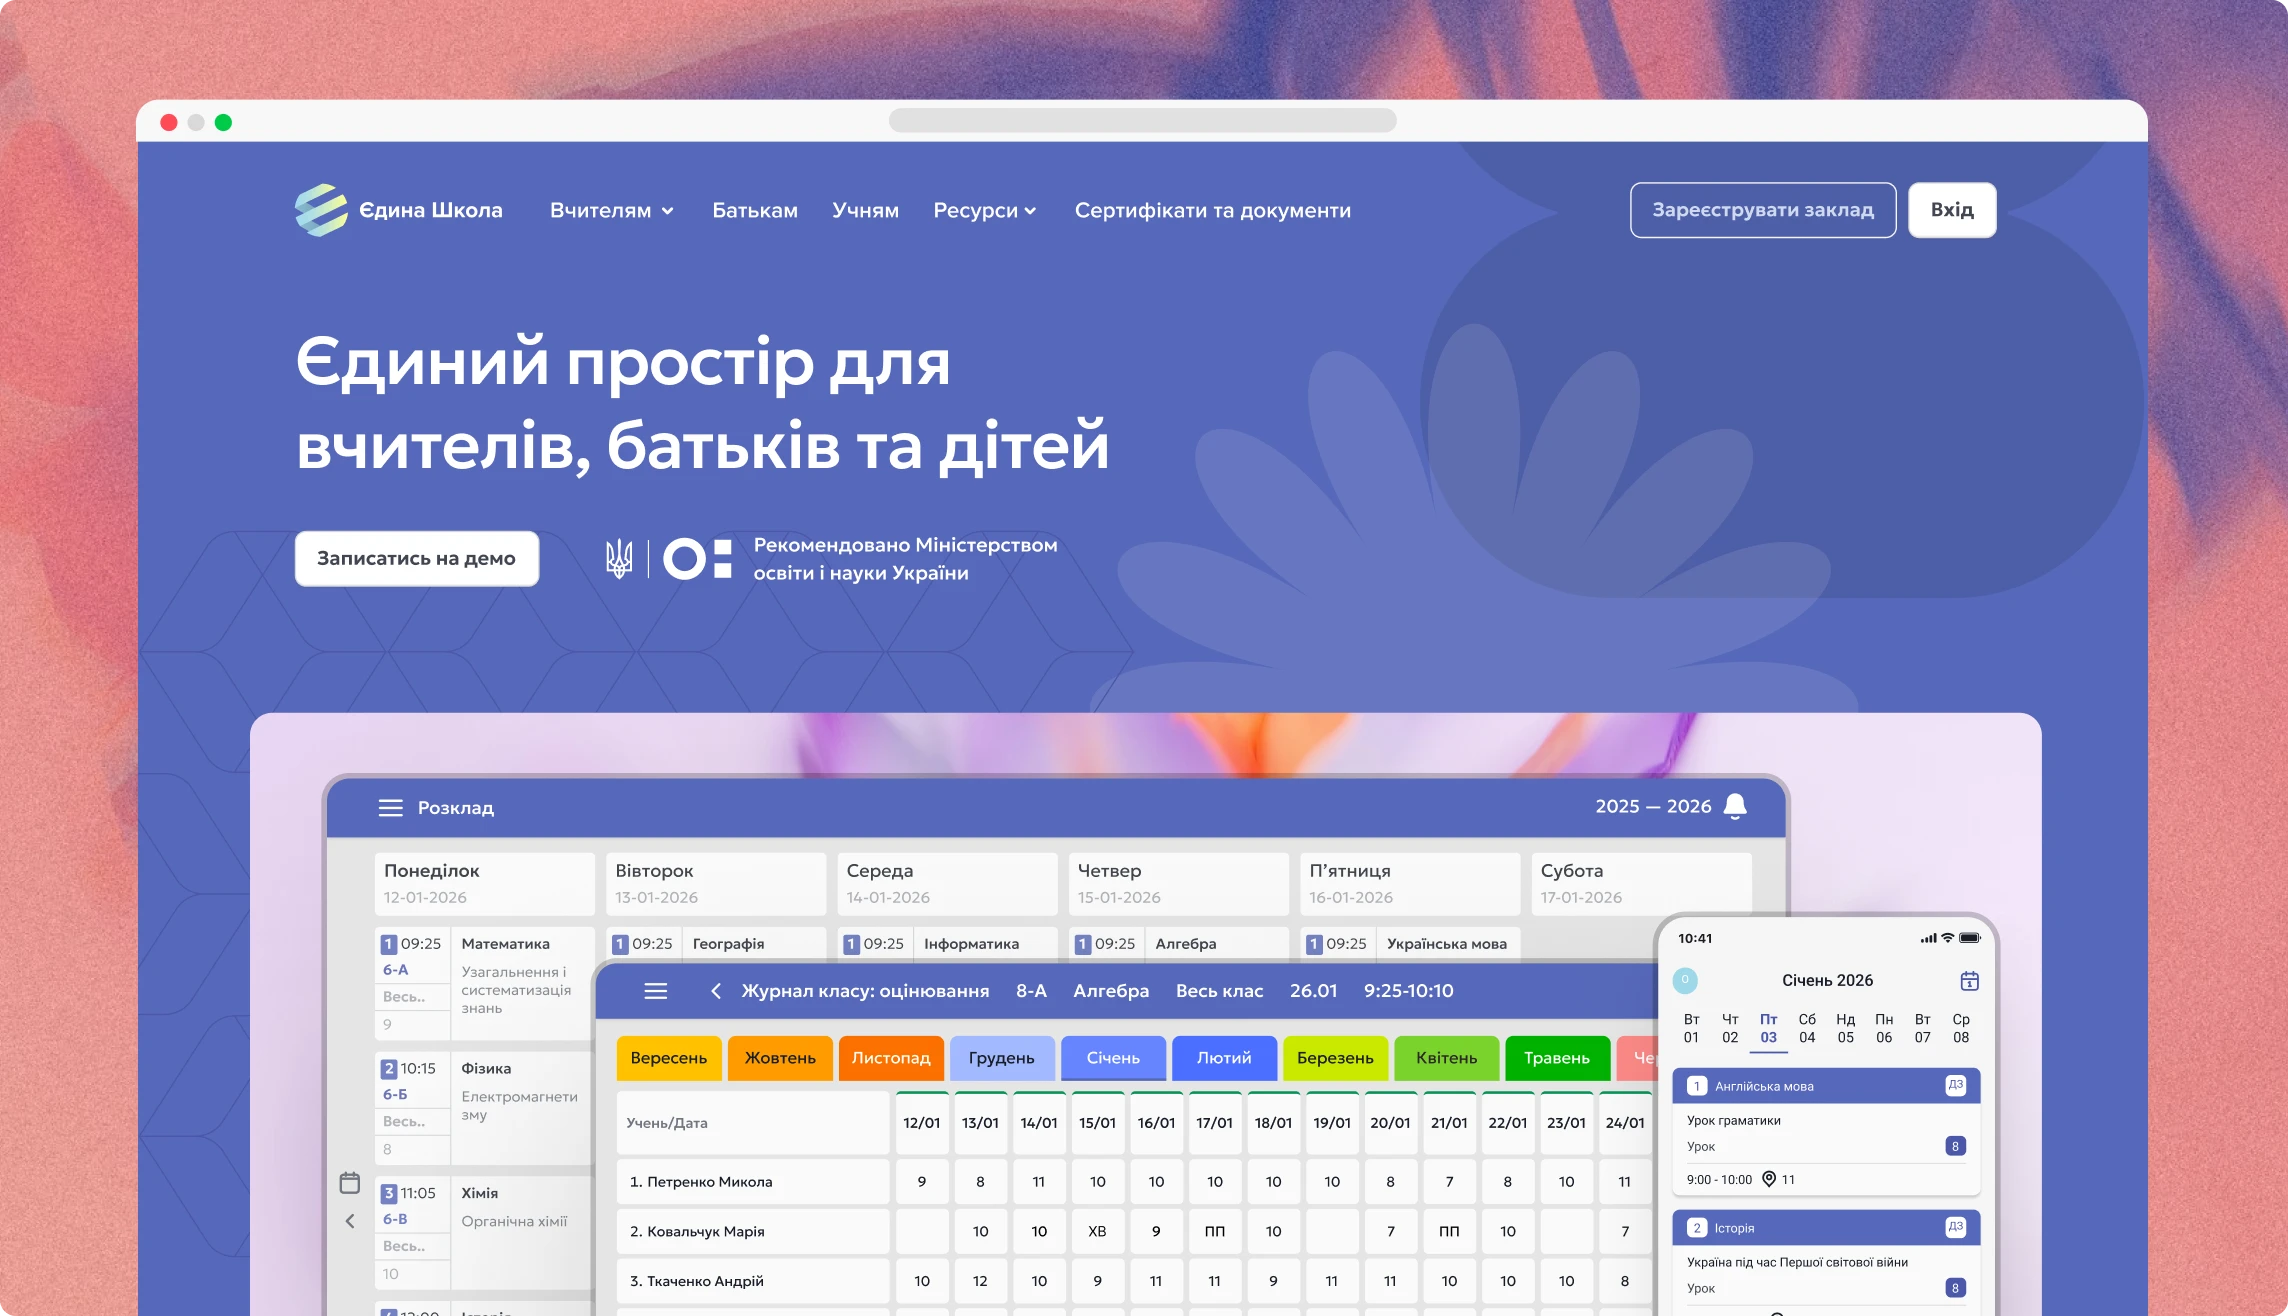Click the Єдина Школа brand name
This screenshot has width=2288, height=1316.
pos(431,211)
